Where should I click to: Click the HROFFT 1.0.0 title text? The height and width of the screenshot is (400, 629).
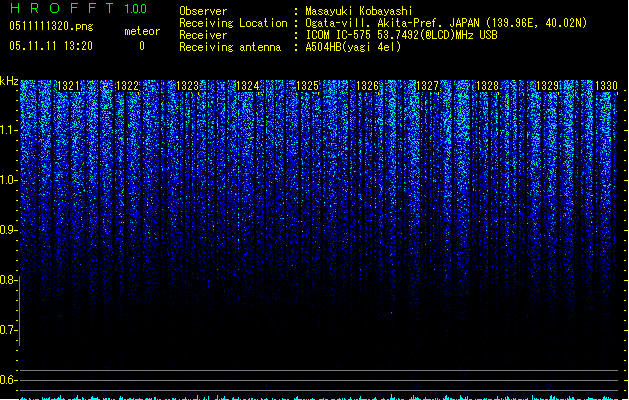[x=78, y=8]
